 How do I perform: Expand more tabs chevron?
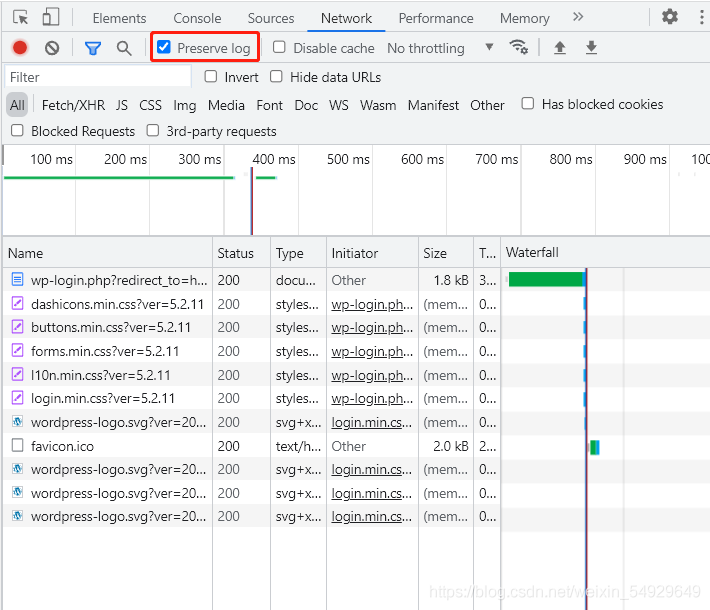tap(578, 17)
